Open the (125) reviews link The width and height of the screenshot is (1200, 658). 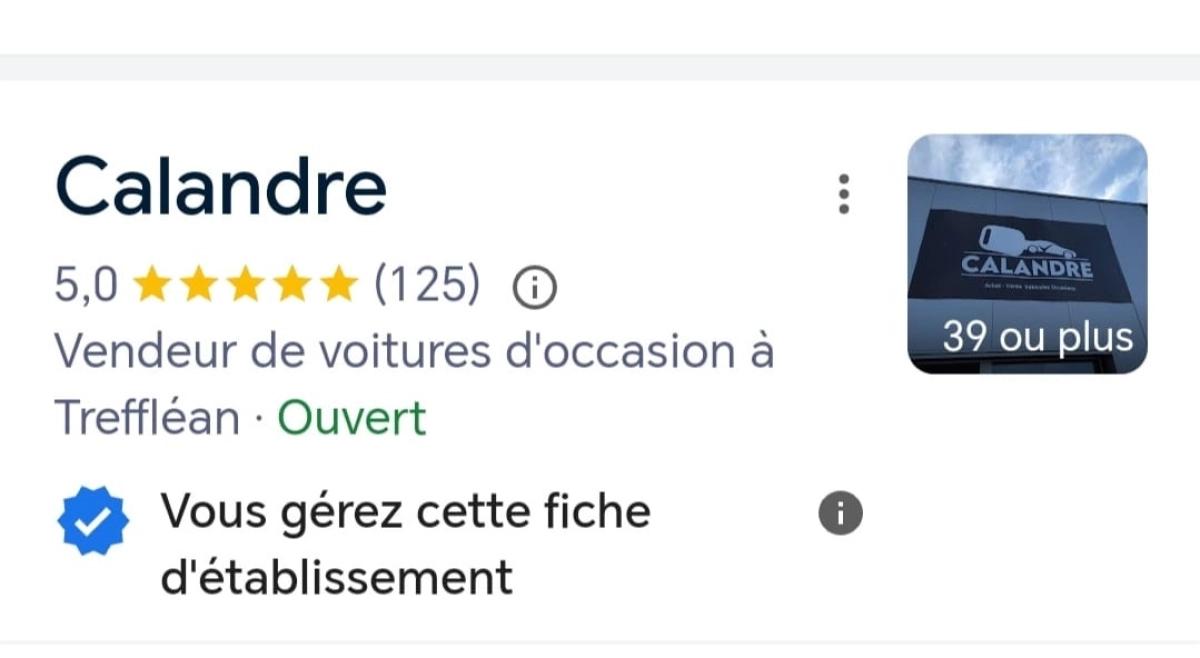(427, 286)
